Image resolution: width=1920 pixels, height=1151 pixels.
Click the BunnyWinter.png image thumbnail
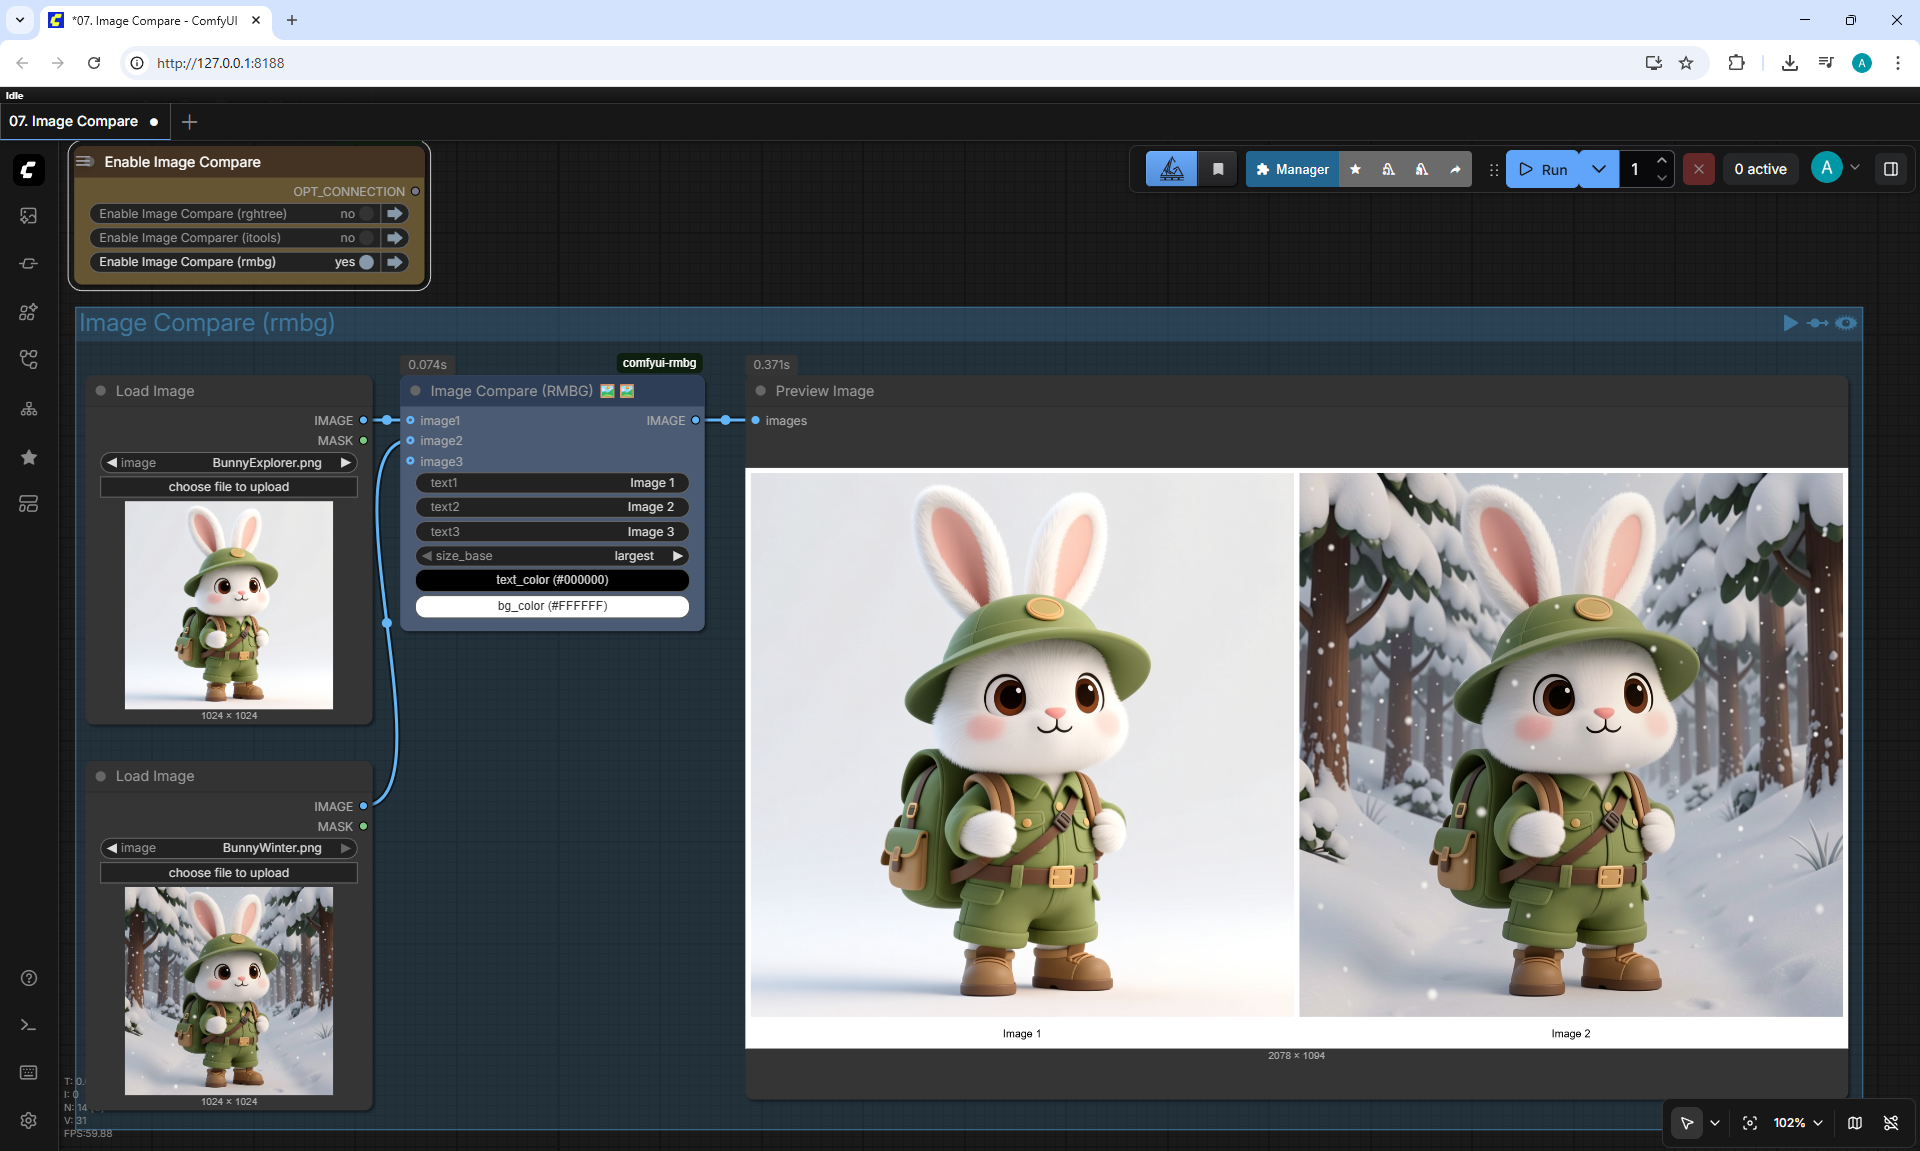pyautogui.click(x=229, y=991)
